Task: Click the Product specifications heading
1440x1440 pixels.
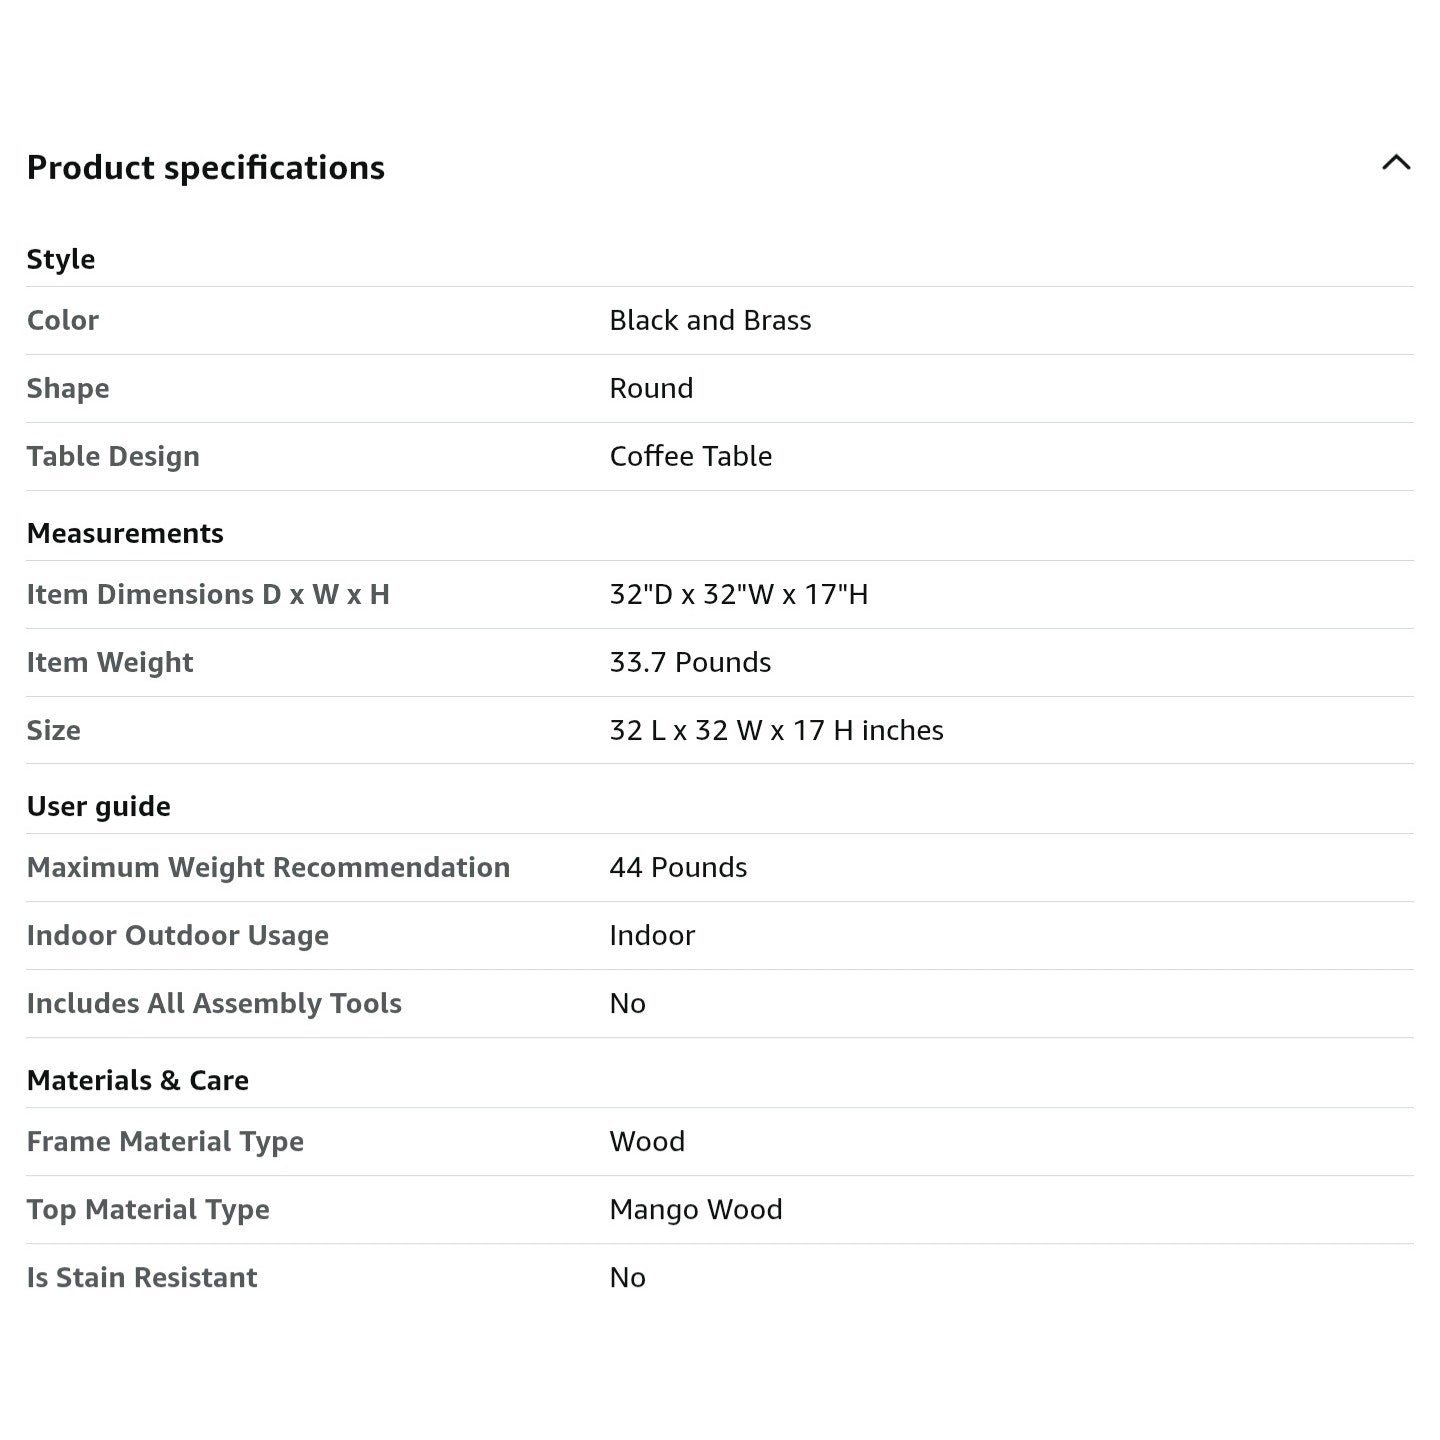Action: [206, 168]
